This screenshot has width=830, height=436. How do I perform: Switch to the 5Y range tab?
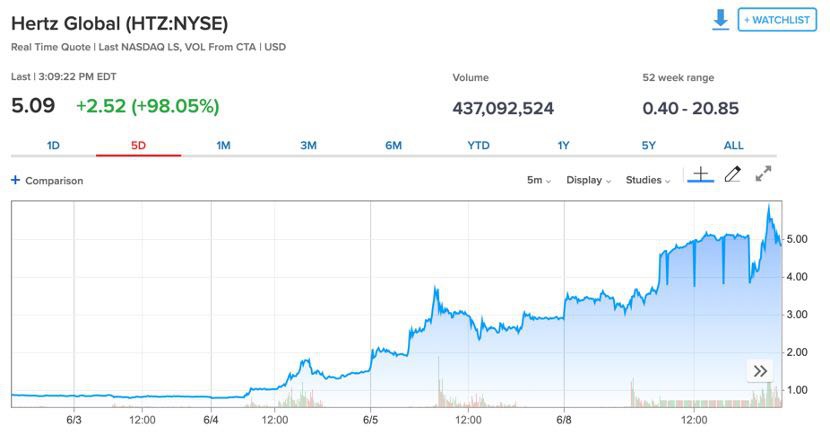pyautogui.click(x=648, y=145)
